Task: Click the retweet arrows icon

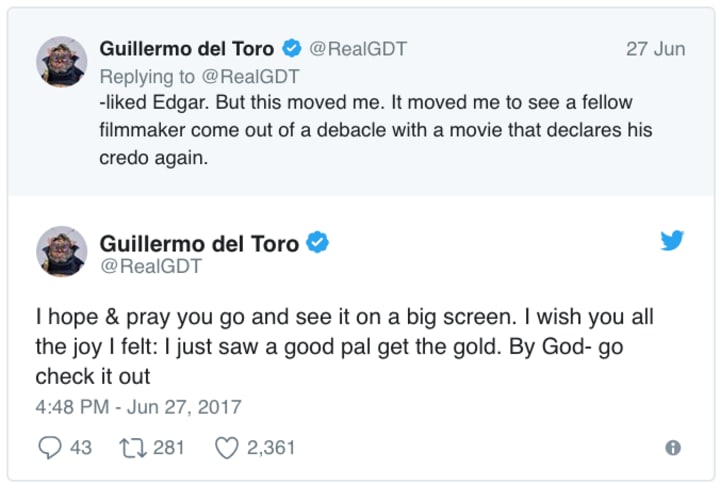Action: click(132, 447)
